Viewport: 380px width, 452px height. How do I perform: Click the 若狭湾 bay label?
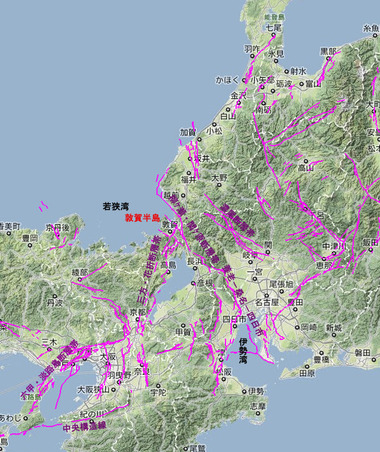115,206
